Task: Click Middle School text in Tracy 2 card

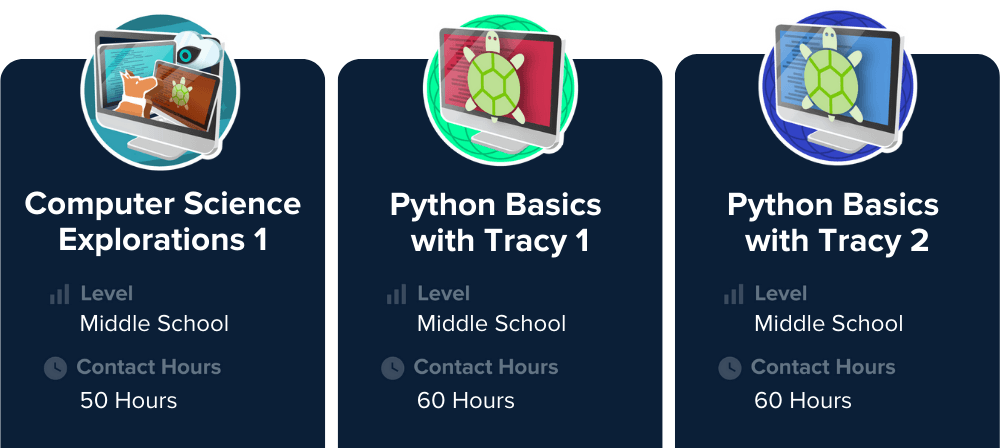Action: tap(828, 324)
